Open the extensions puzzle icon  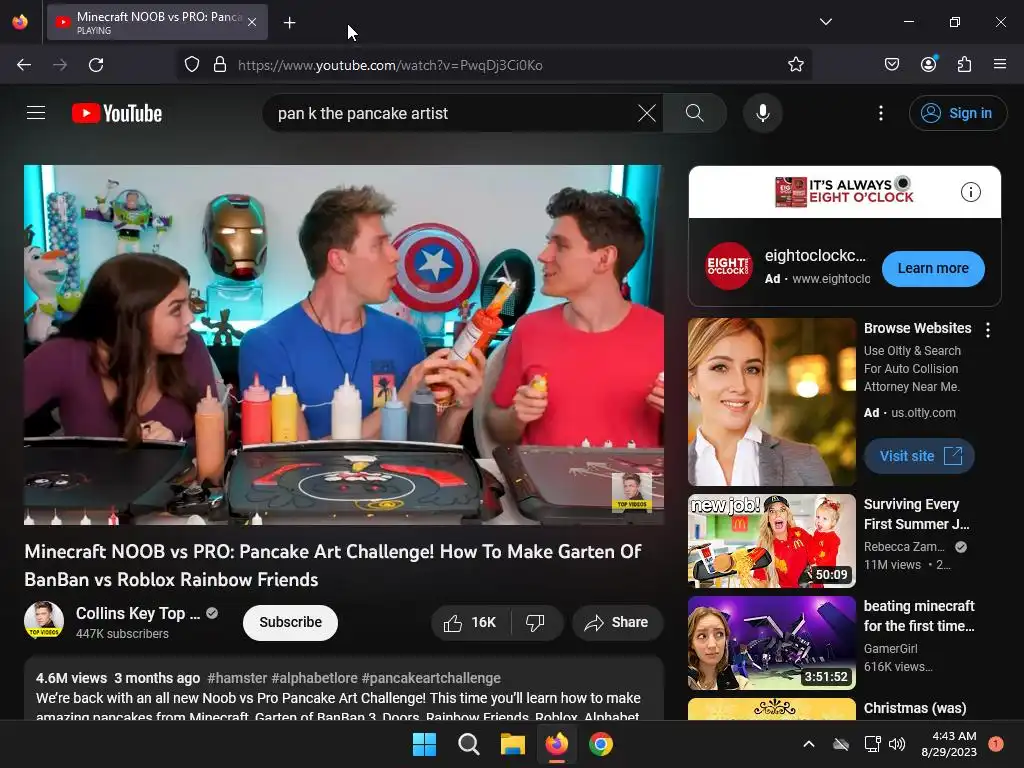point(964,64)
